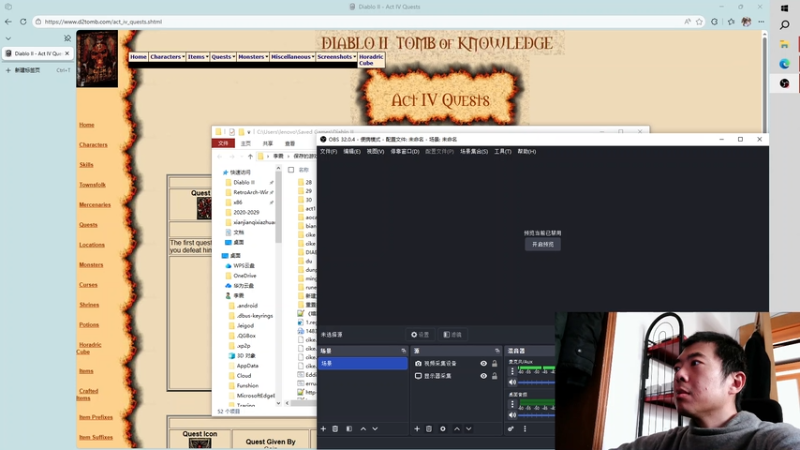Open desktop audio channel three-dot options
The width and height of the screenshot is (800, 450).
coord(512,404)
